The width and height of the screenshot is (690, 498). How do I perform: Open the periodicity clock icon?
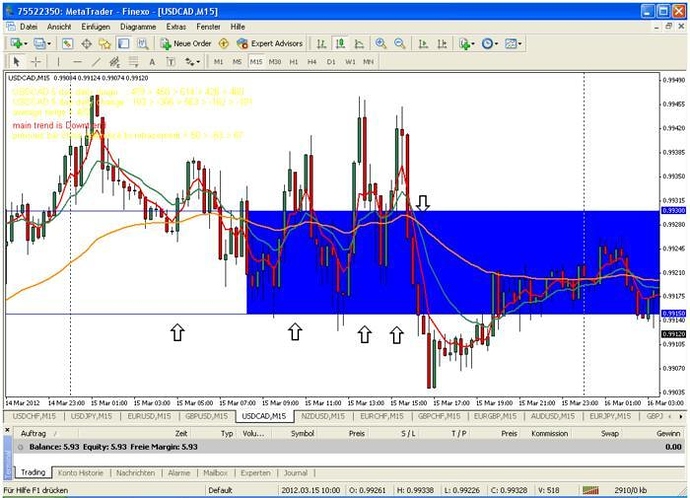click(487, 44)
